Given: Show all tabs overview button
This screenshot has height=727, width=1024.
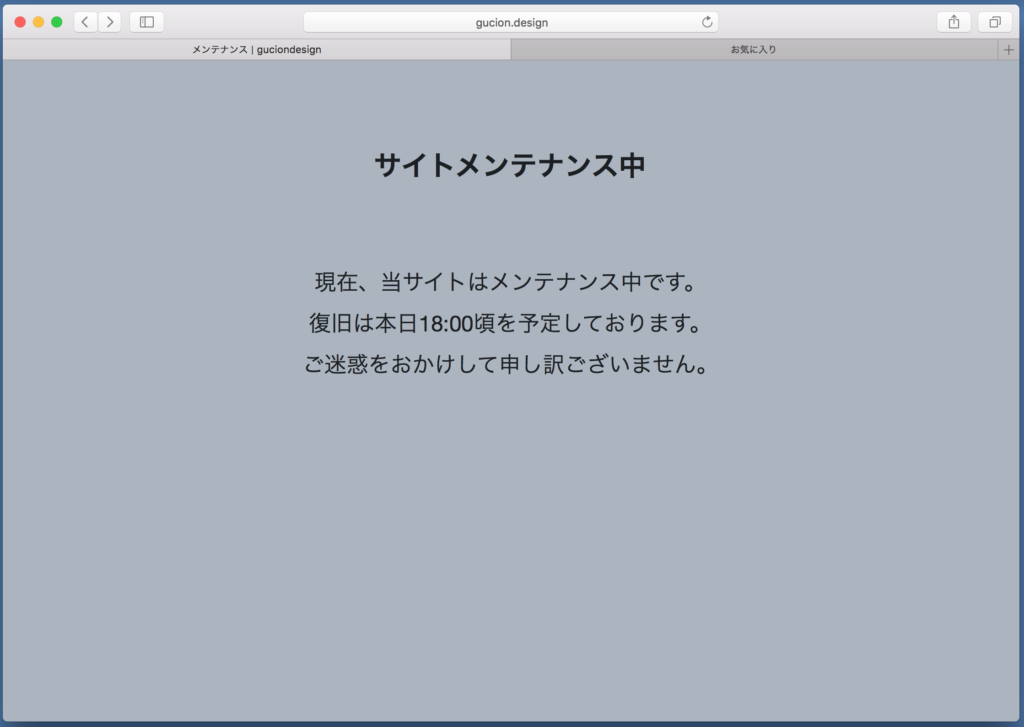Looking at the screenshot, I should tap(995, 22).
